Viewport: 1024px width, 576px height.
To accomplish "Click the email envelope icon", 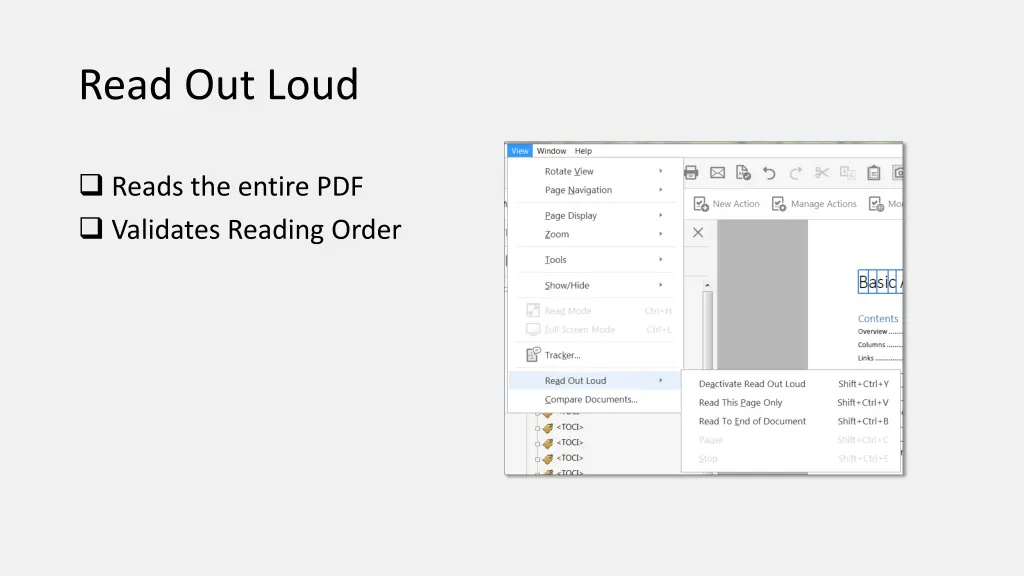I will 717,173.
